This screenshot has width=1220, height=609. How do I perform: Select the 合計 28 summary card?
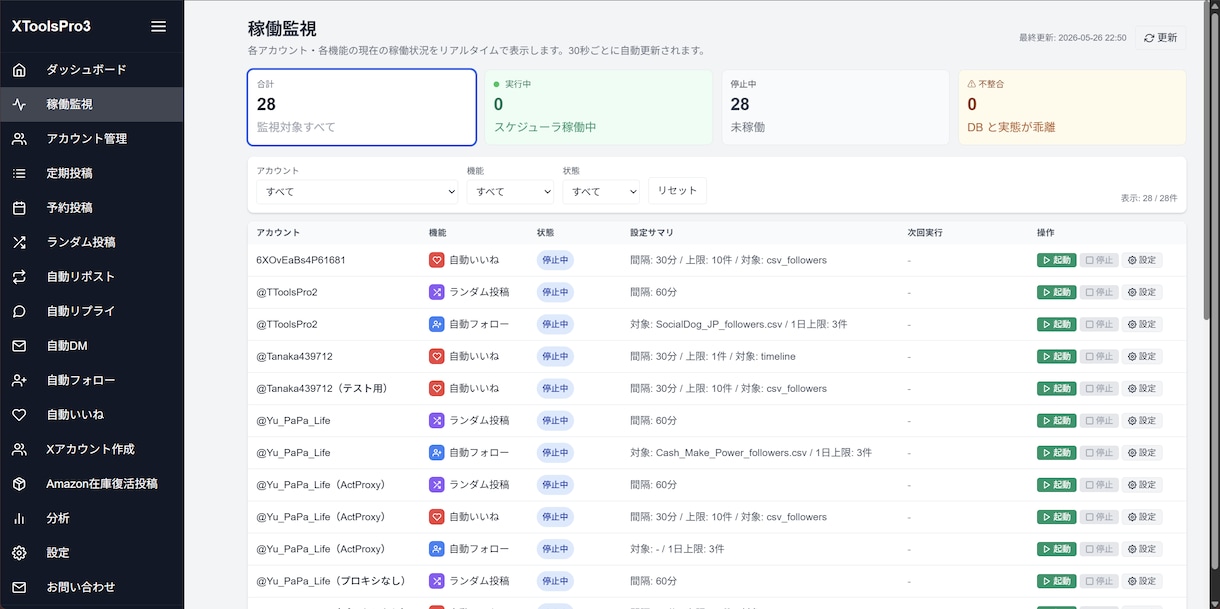click(x=361, y=107)
